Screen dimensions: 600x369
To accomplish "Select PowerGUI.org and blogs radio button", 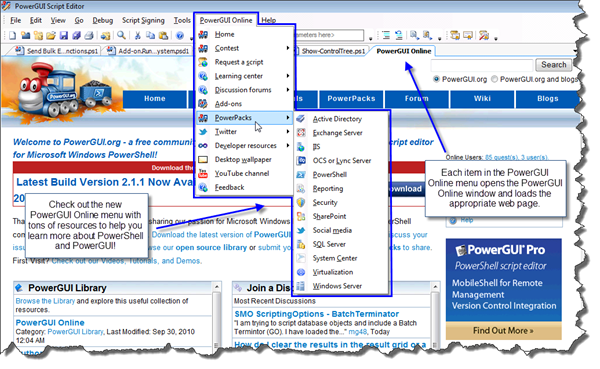I will (494, 79).
